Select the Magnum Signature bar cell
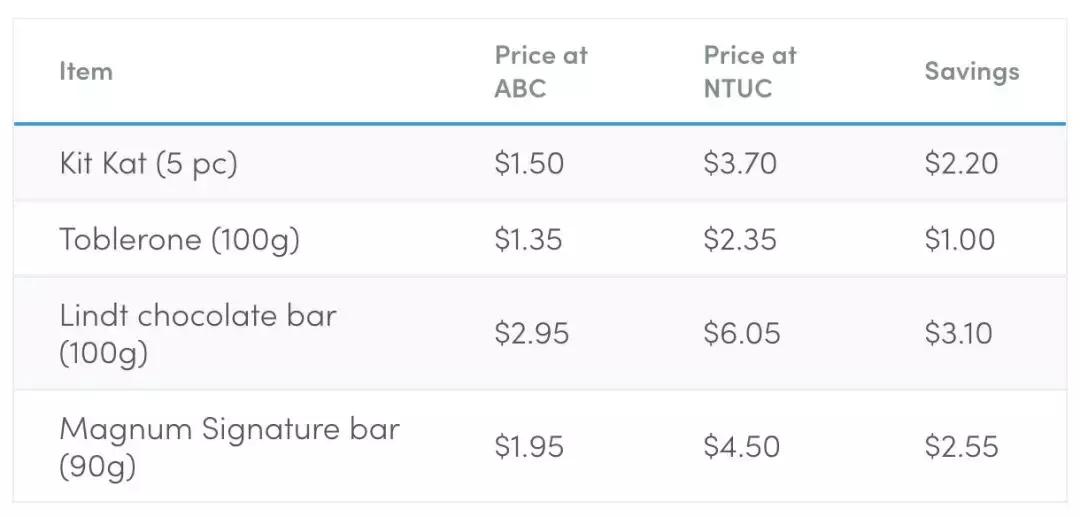The width and height of the screenshot is (1080, 517). tap(229, 446)
